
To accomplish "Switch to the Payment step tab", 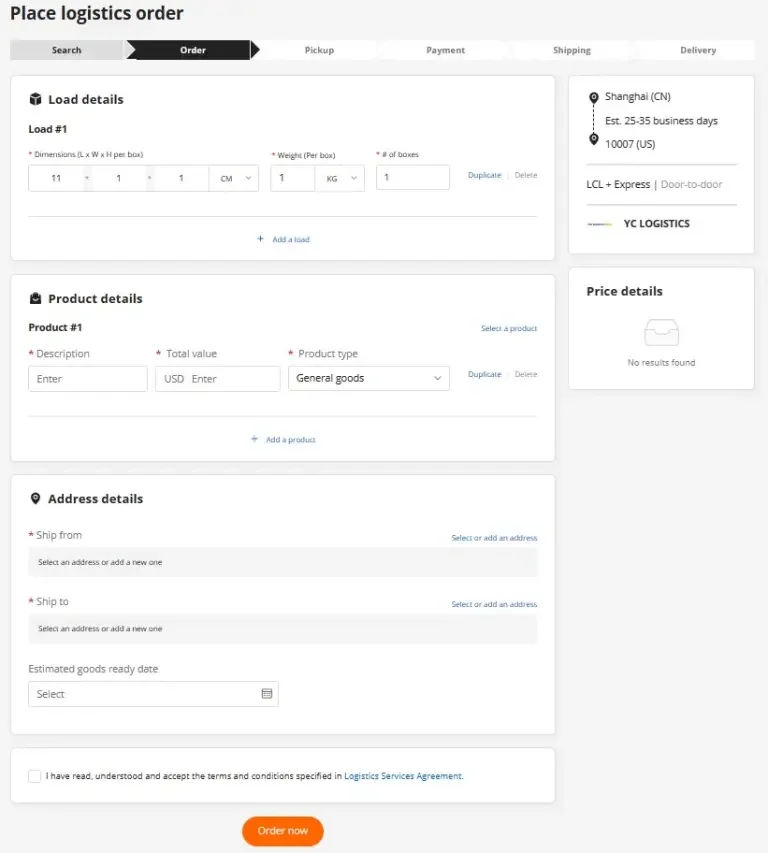I will click(444, 49).
